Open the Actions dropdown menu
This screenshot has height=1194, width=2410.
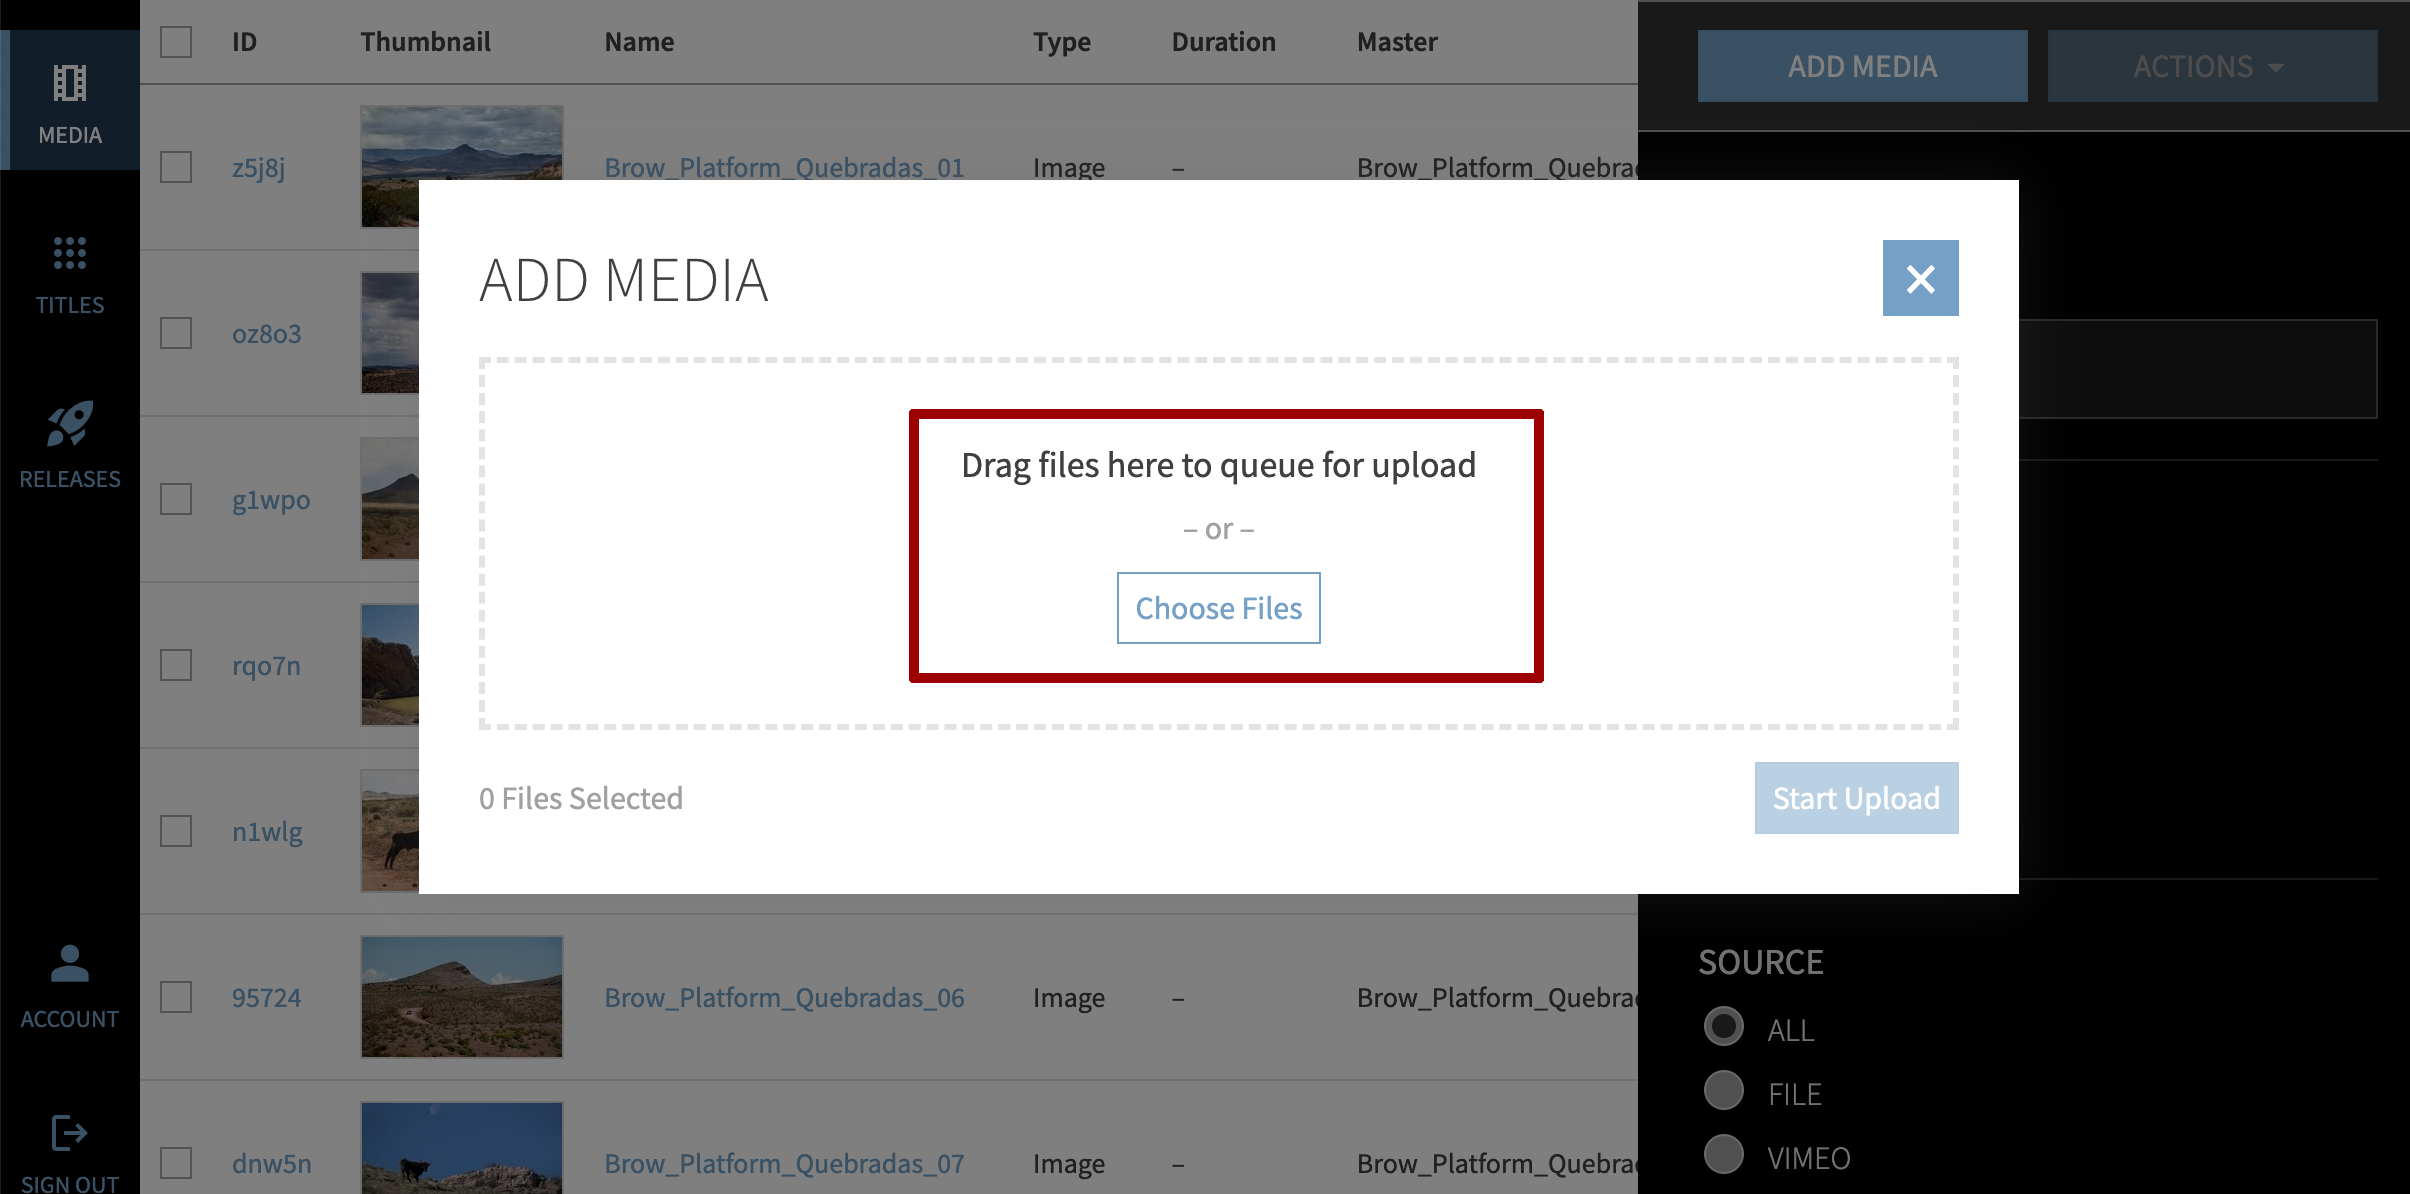[2211, 66]
